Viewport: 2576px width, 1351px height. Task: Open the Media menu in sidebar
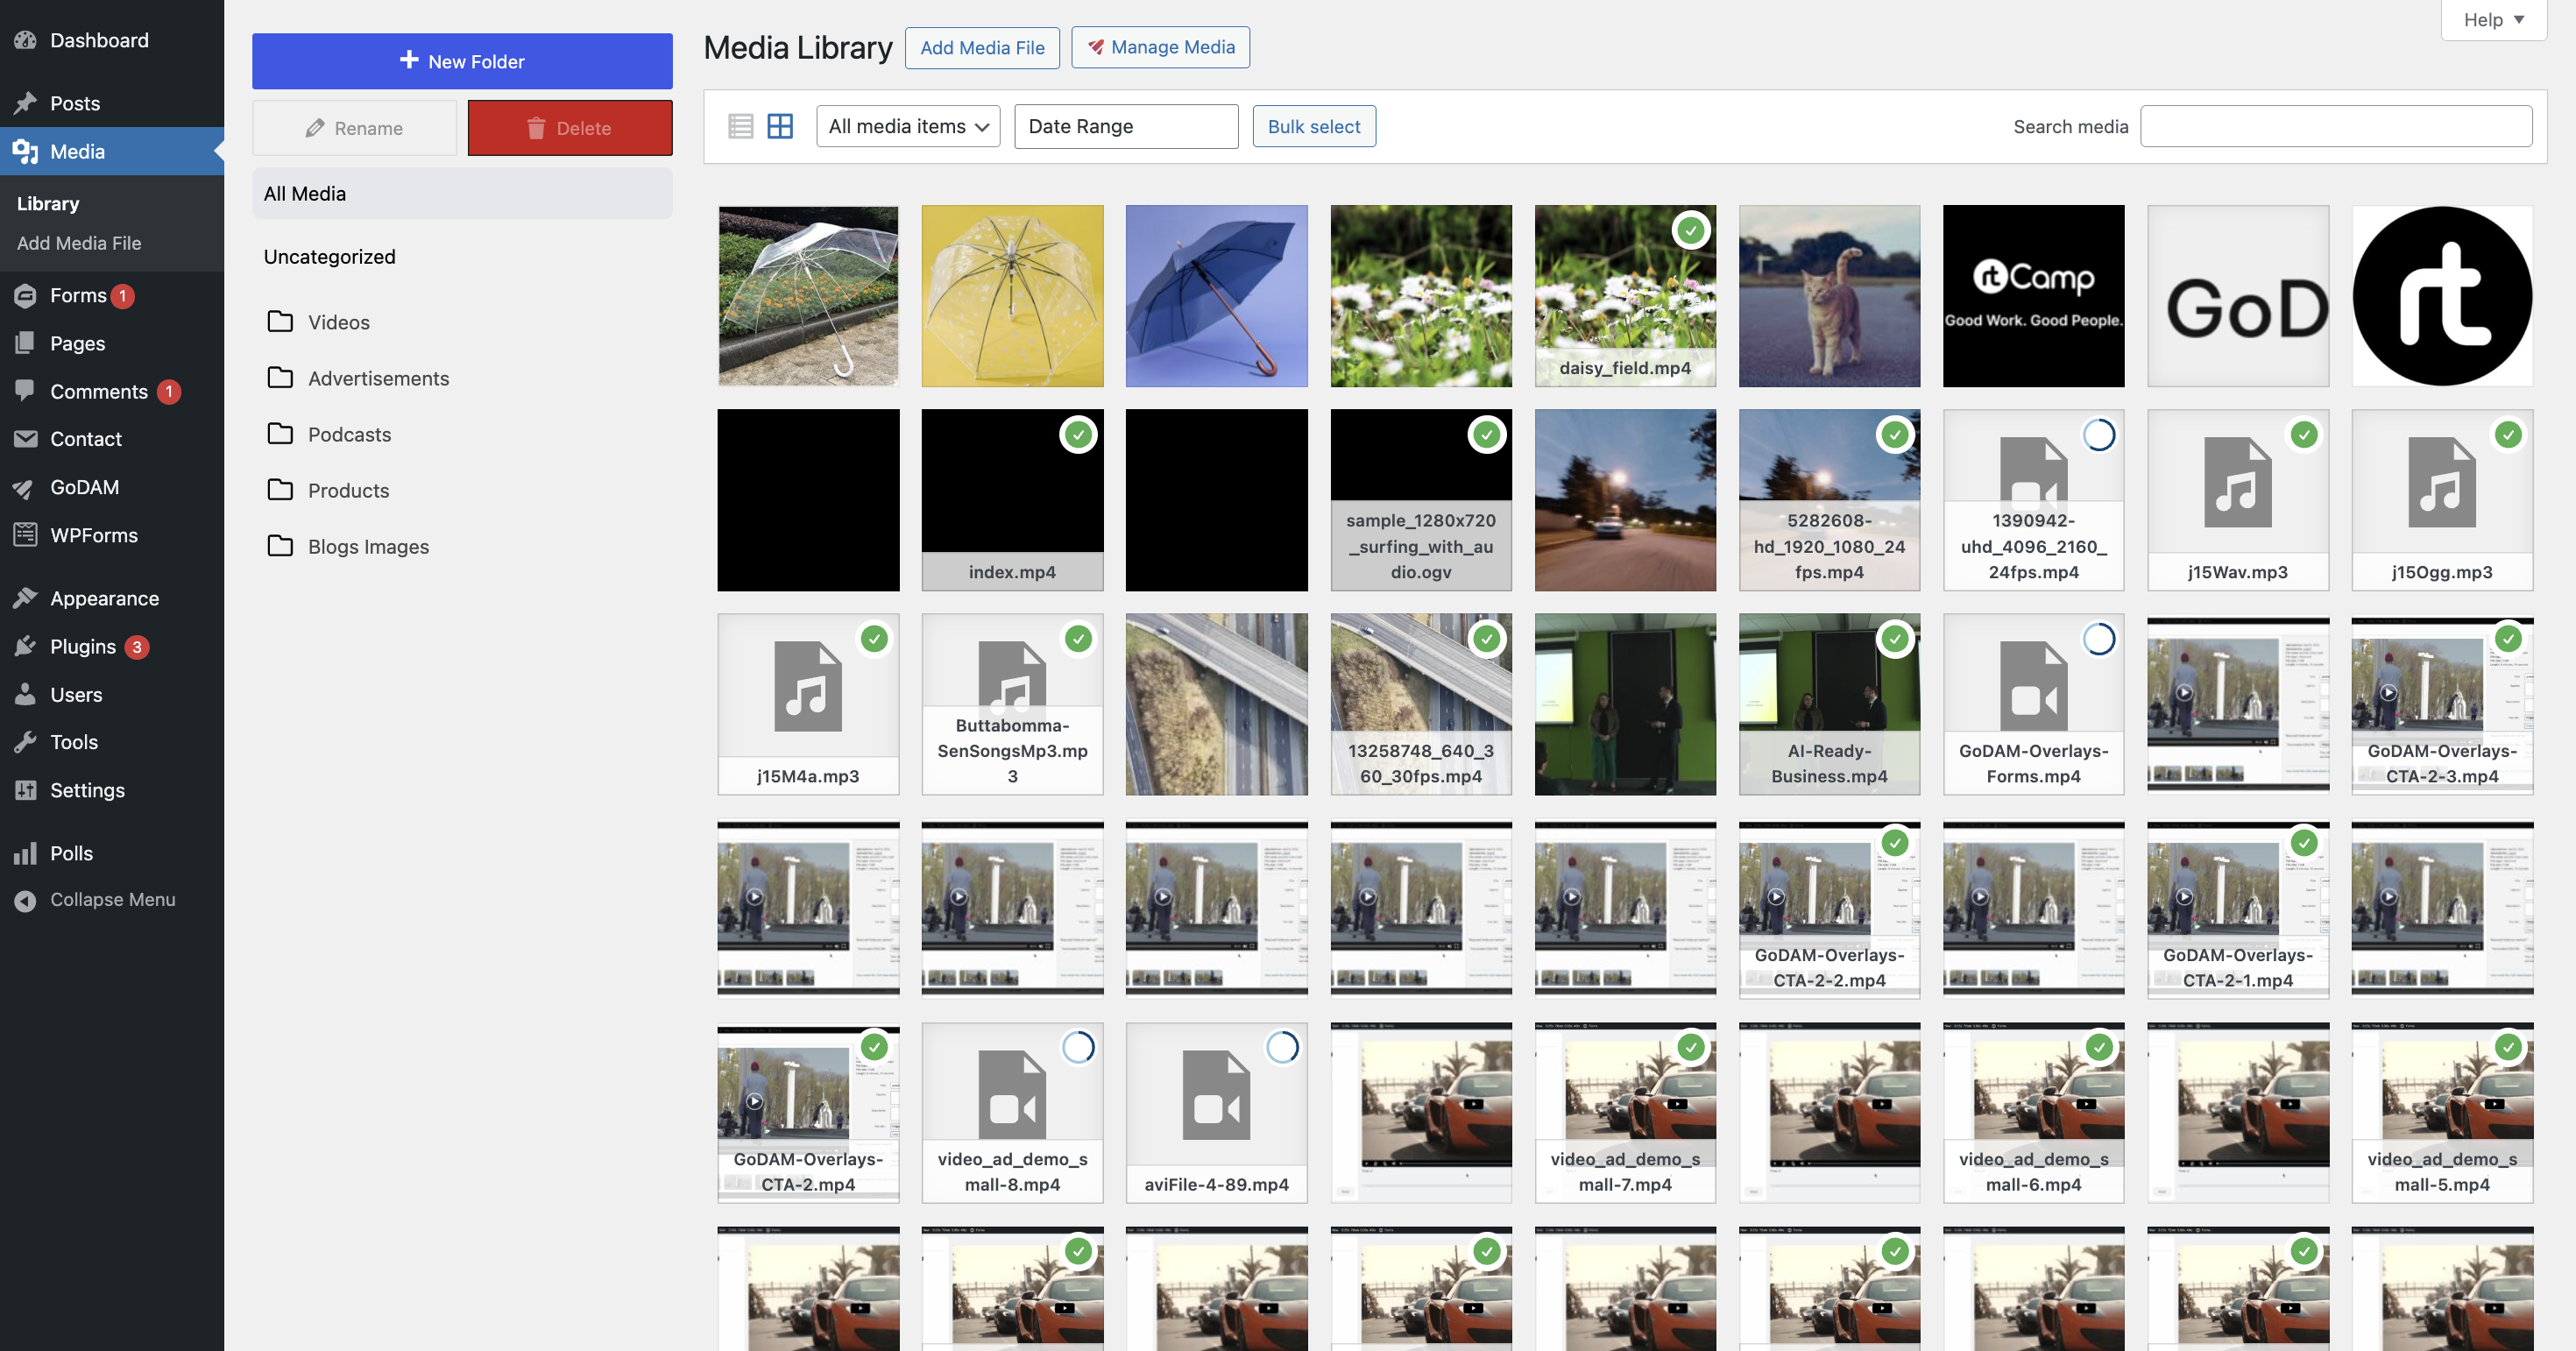coord(112,151)
